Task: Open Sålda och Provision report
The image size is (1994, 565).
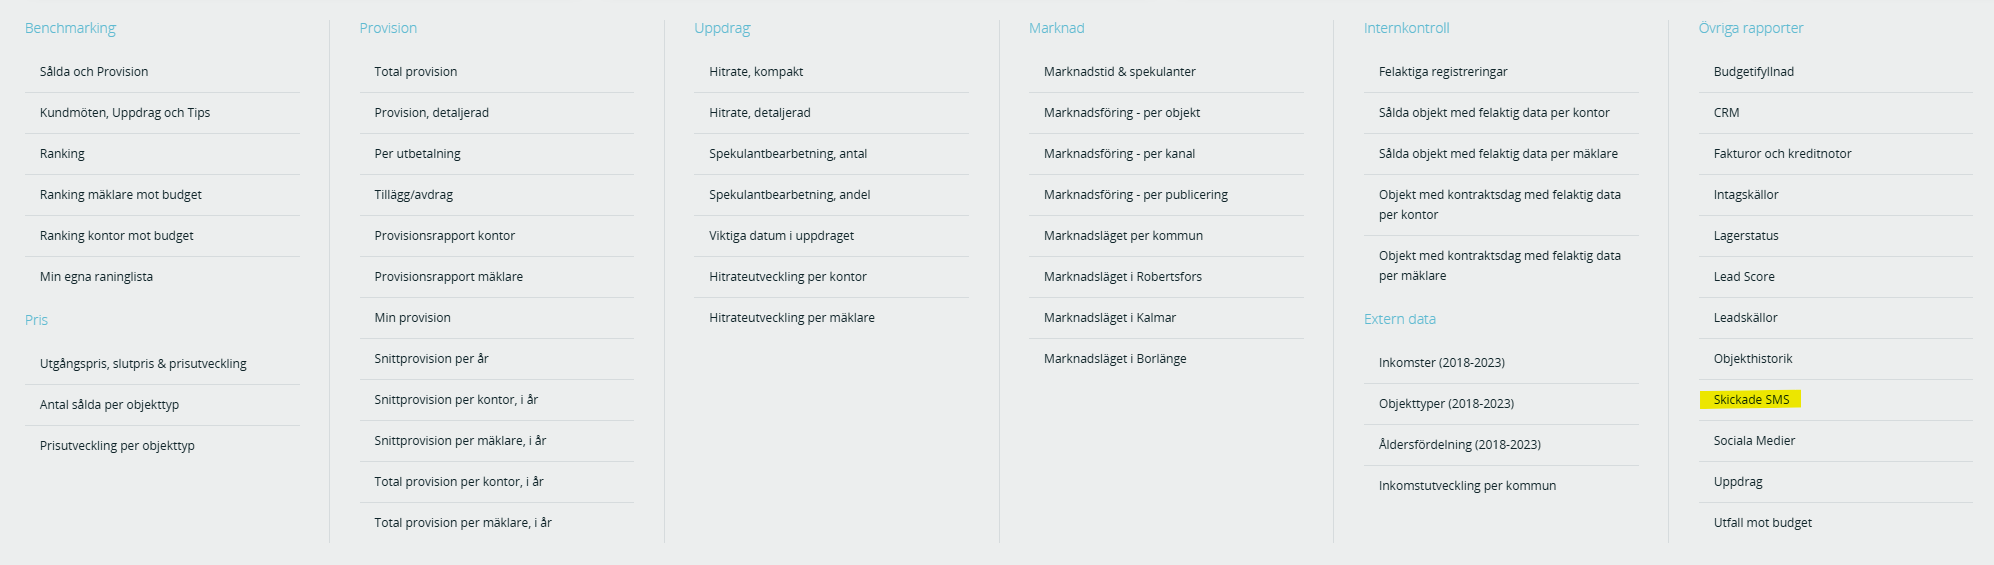Action: pyautogui.click(x=94, y=72)
